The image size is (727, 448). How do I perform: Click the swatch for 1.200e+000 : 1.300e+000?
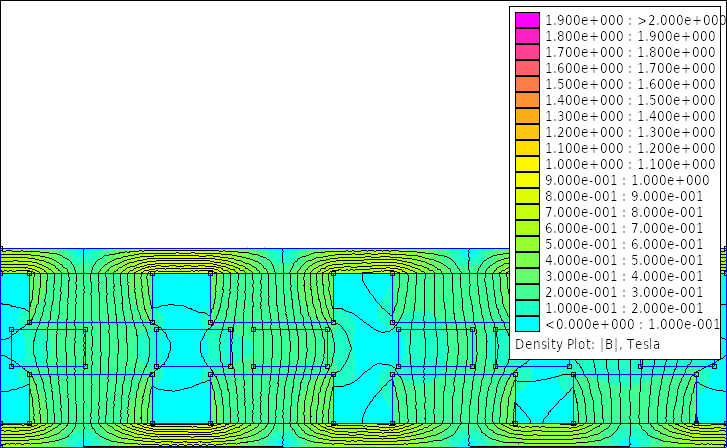(527, 132)
